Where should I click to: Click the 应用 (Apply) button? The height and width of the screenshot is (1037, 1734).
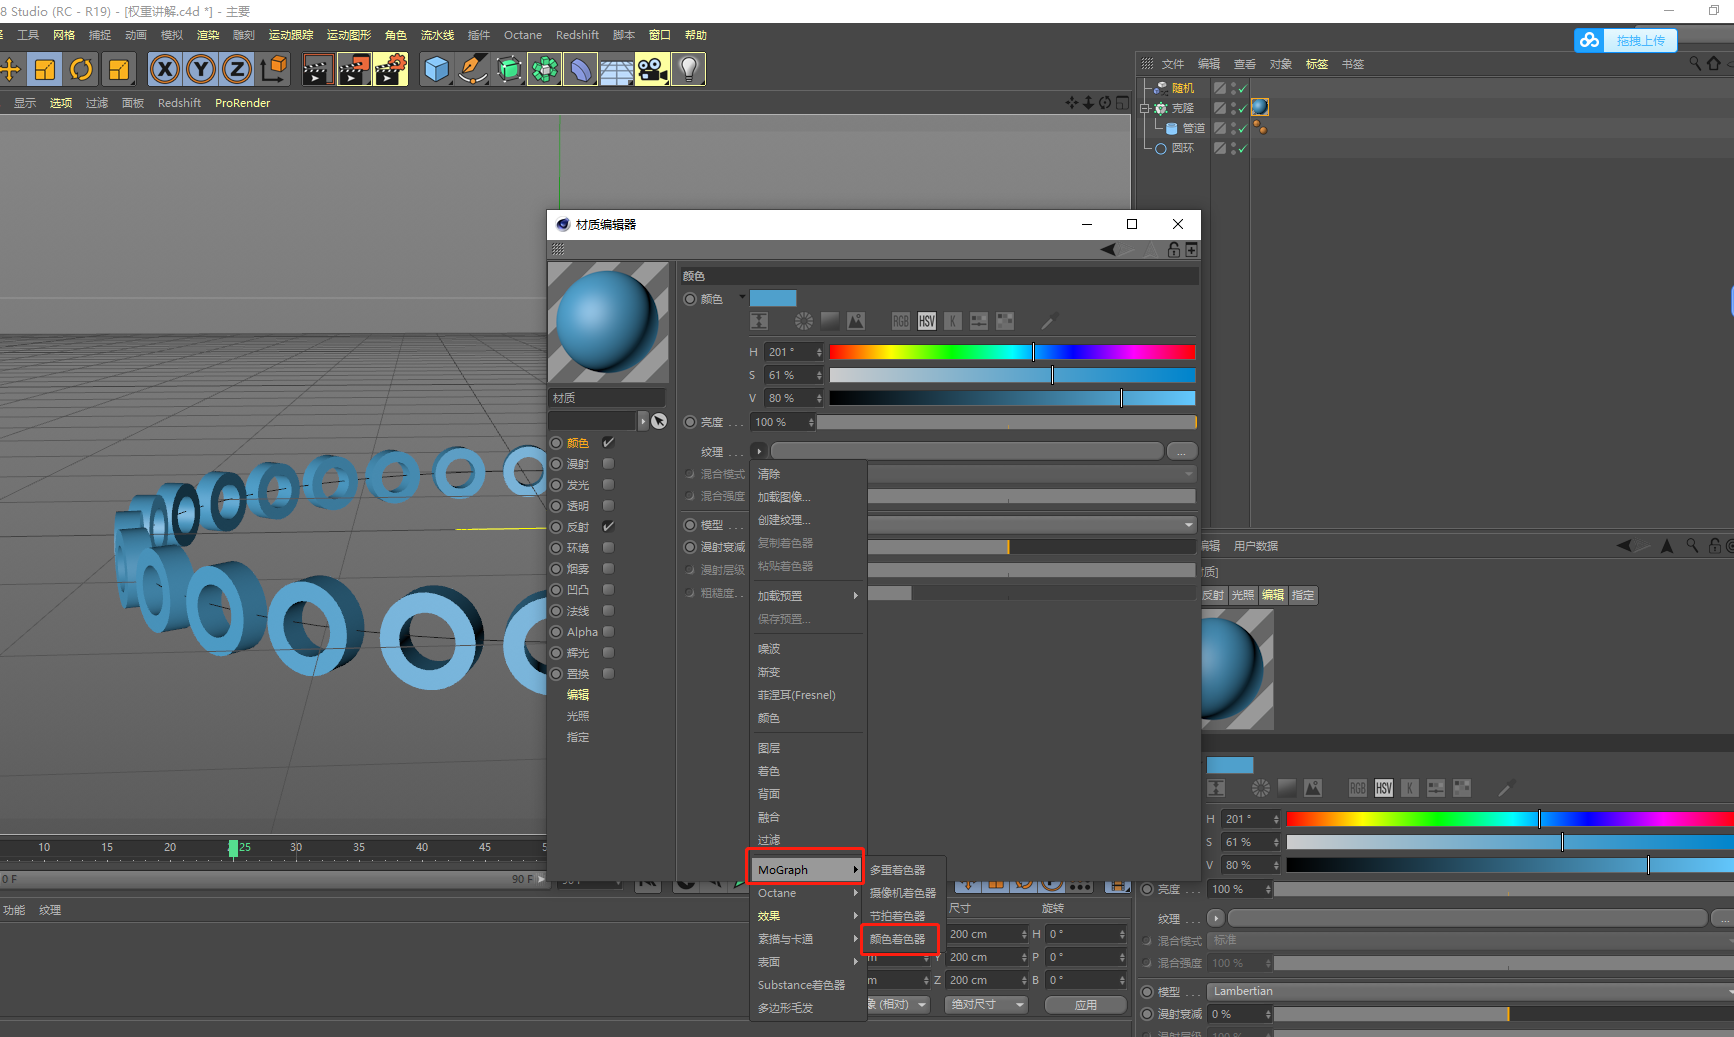[x=1086, y=1004]
